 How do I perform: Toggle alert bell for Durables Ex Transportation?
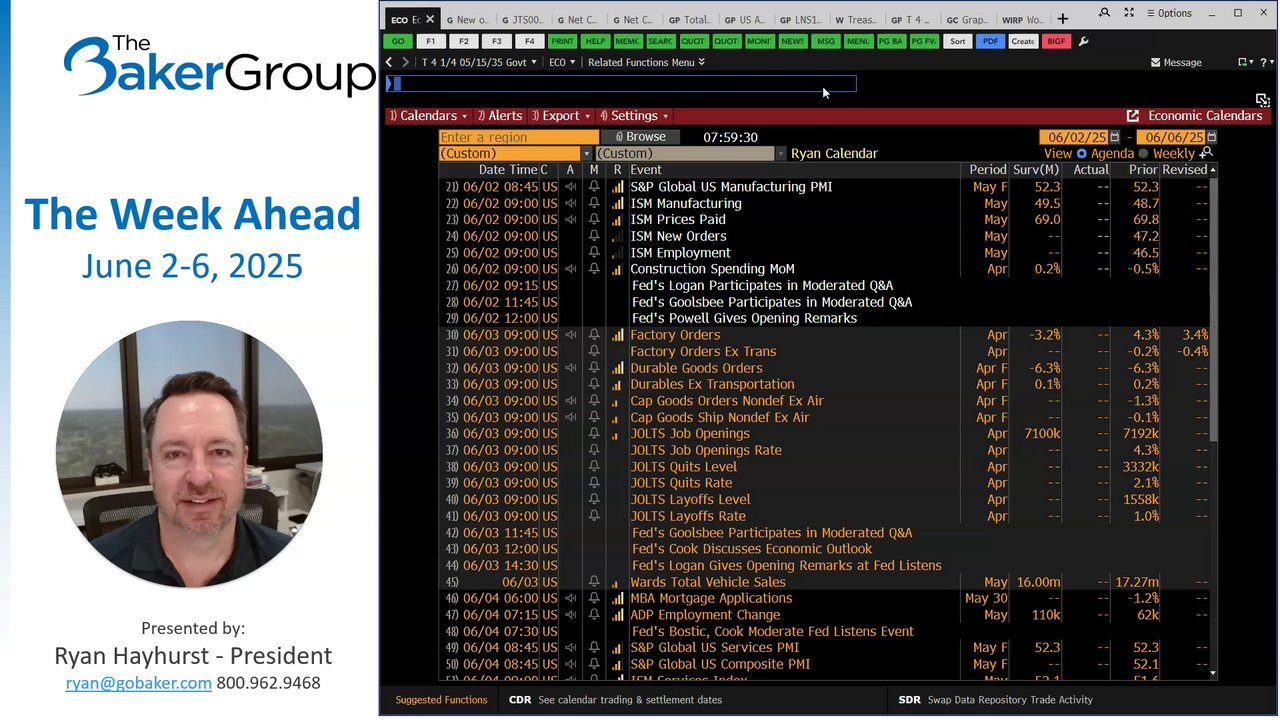[594, 384]
